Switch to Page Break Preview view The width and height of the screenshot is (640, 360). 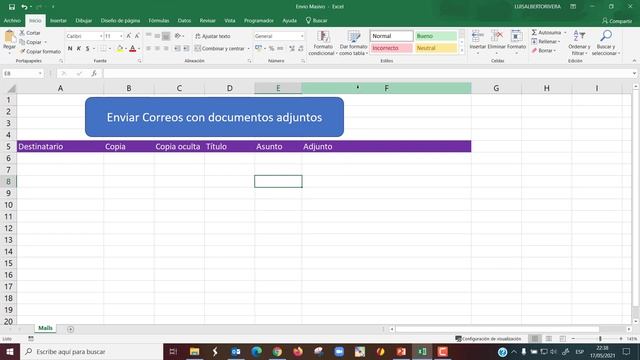point(562,339)
